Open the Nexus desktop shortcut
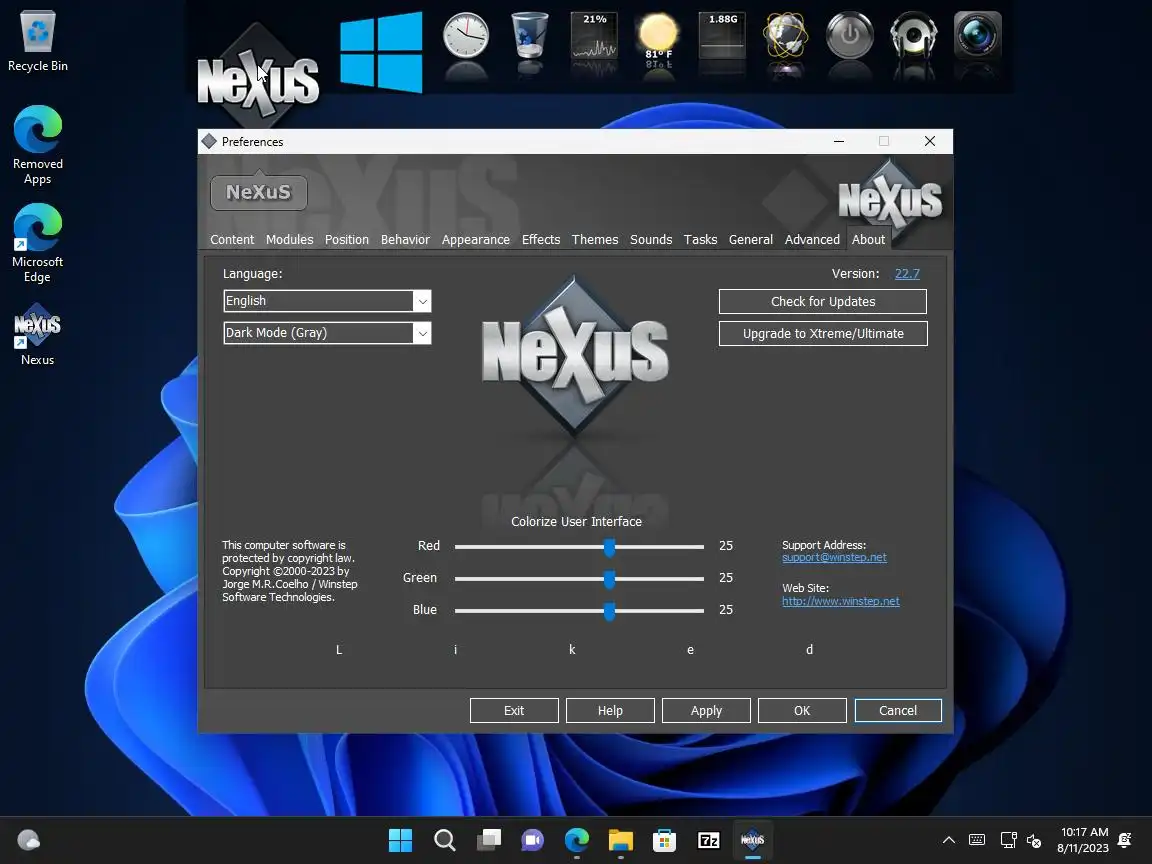Screen dimensions: 1152x864 pos(37,334)
